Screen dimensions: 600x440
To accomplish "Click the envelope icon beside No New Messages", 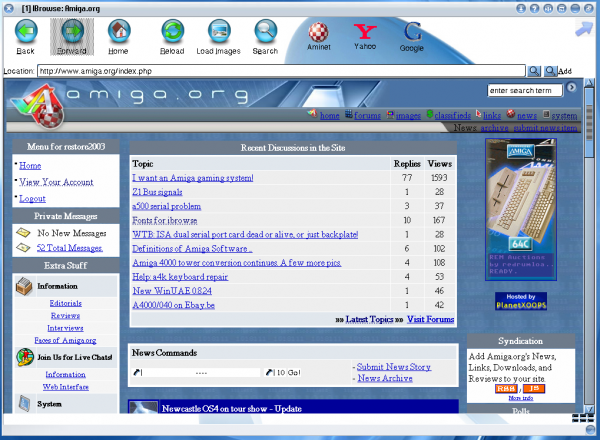I will 23,232.
